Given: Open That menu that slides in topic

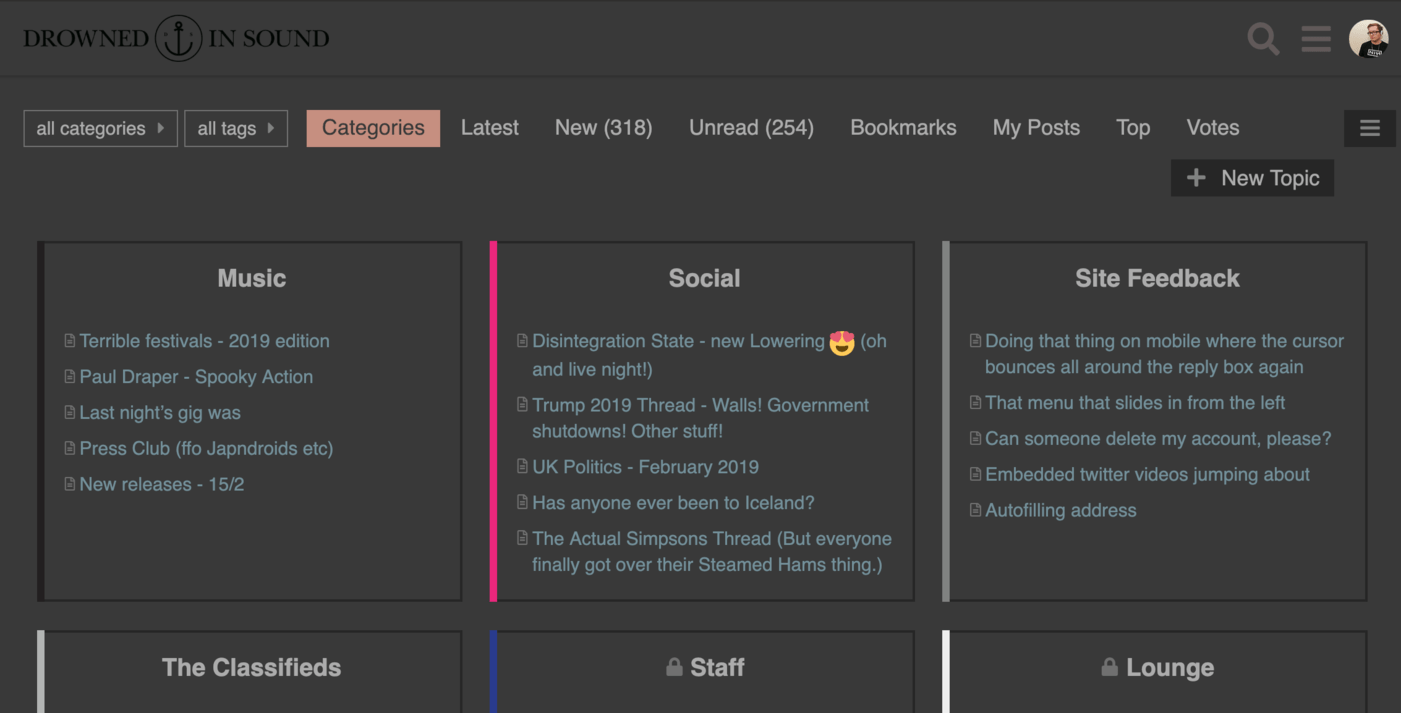Looking at the screenshot, I should [x=1135, y=403].
